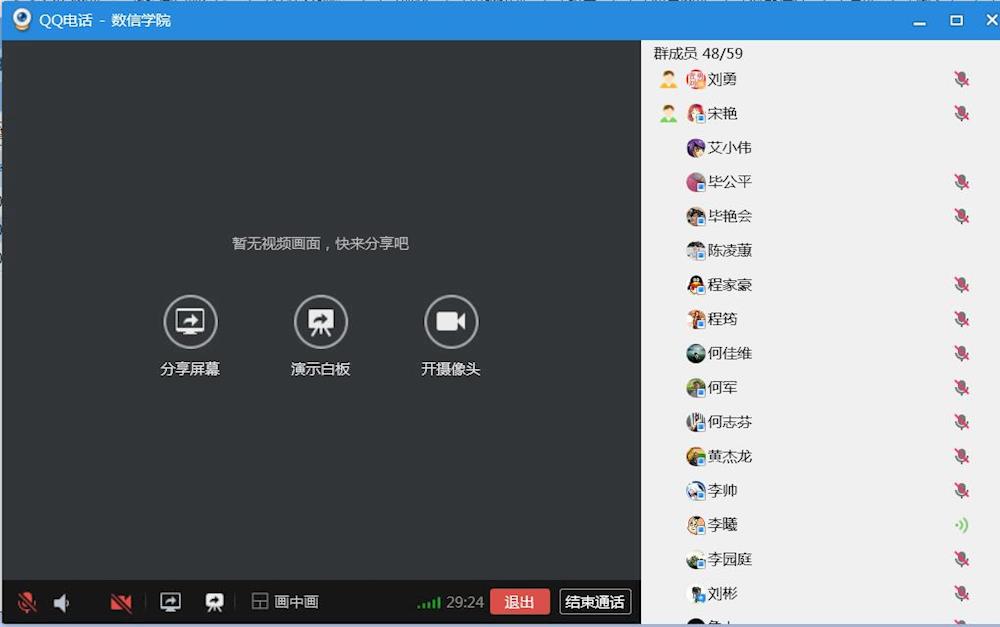Image resolution: width=1000 pixels, height=627 pixels.
Task: Click whiteboard icon in bottom toolbar
Action: (x=214, y=602)
